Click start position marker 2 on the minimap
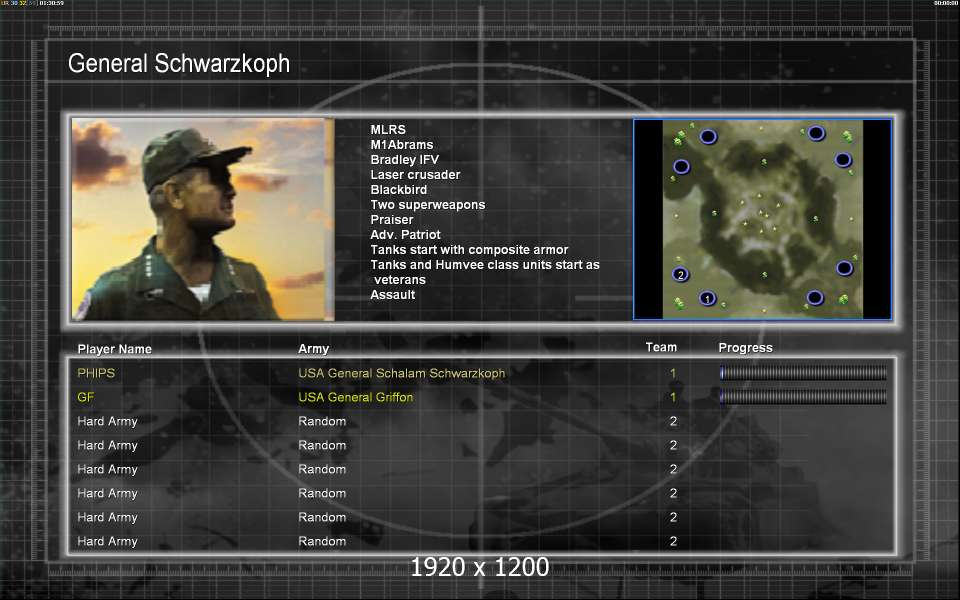Image resolution: width=960 pixels, height=600 pixels. 680,275
